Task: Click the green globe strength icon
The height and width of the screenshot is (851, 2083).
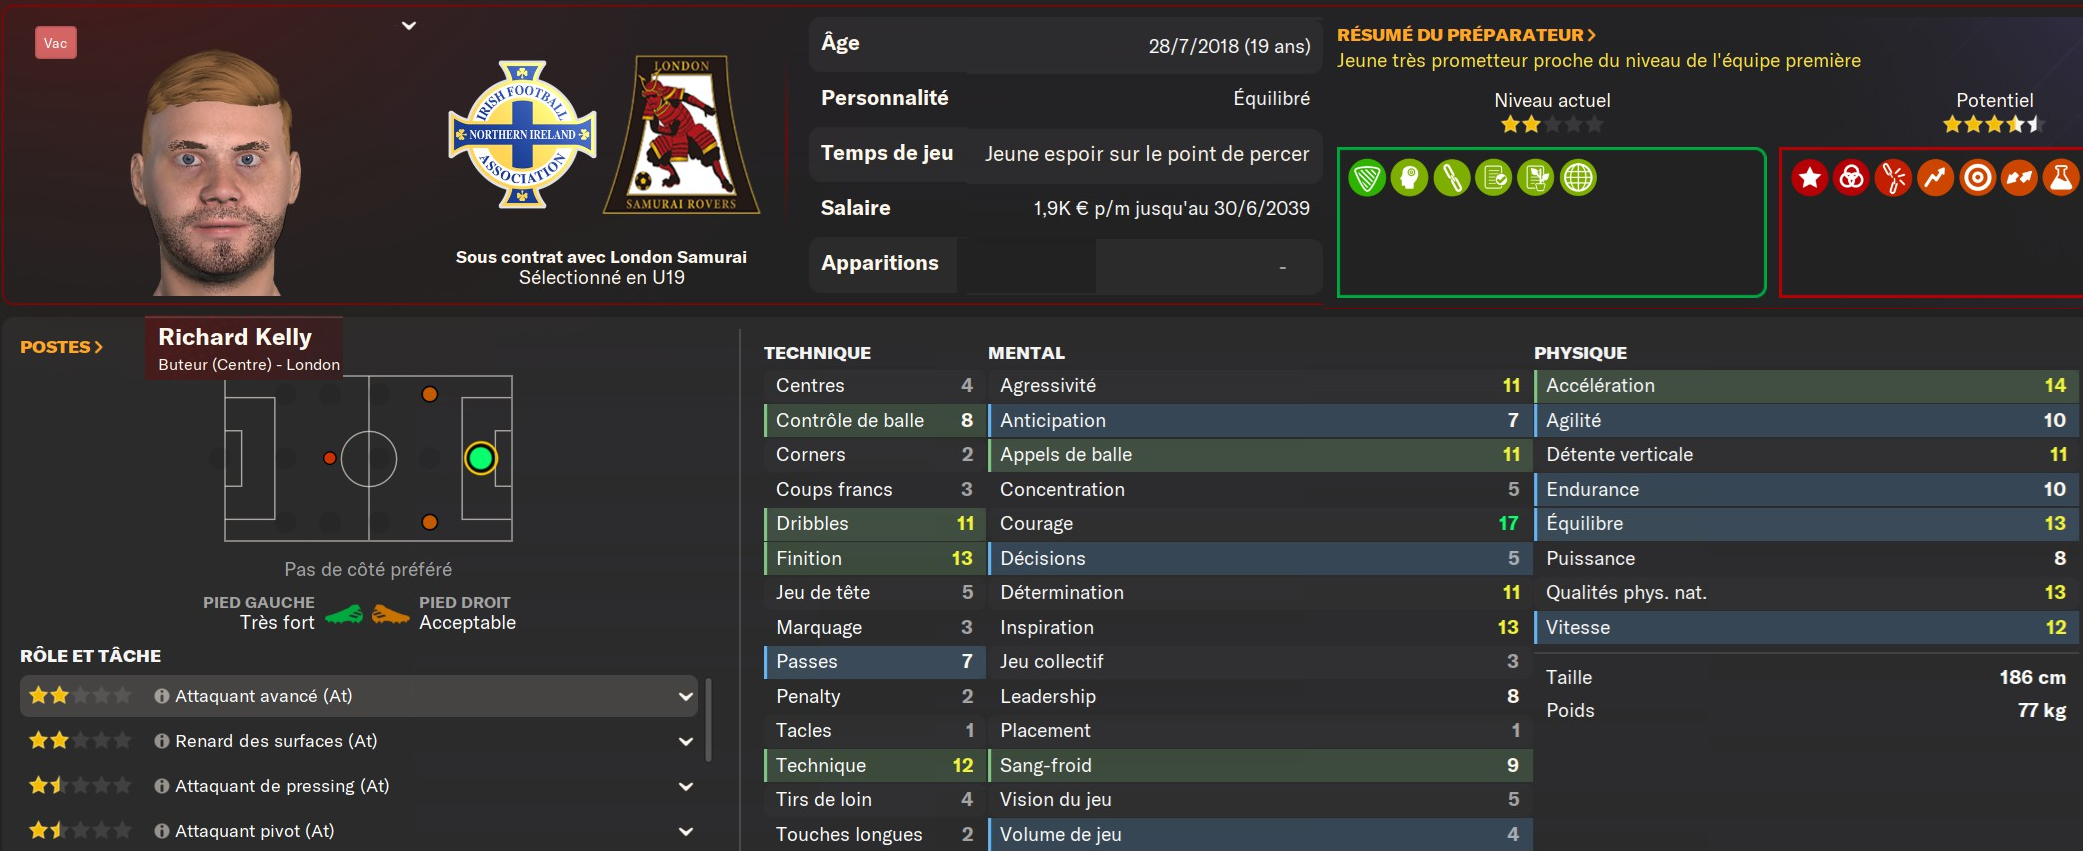Action: [x=1578, y=178]
